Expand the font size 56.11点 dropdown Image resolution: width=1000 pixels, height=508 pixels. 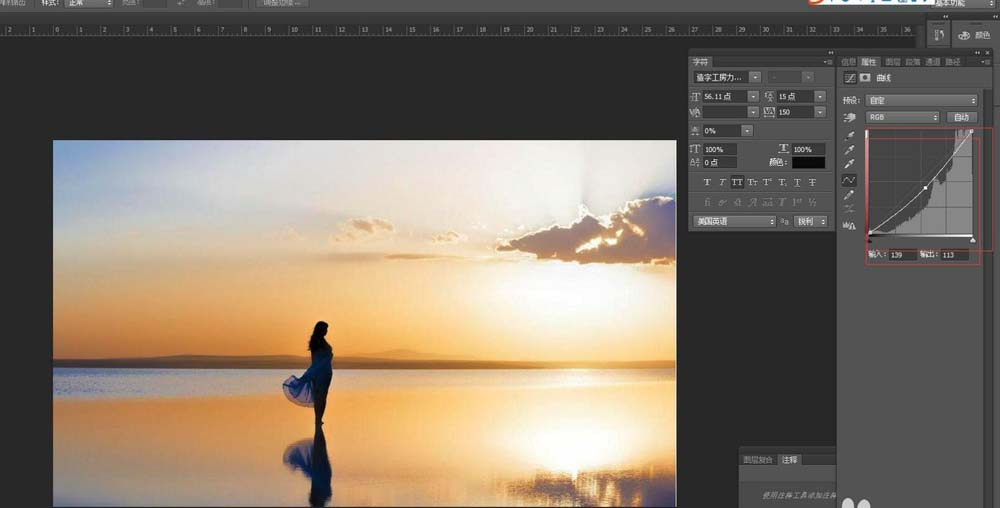tap(753, 96)
